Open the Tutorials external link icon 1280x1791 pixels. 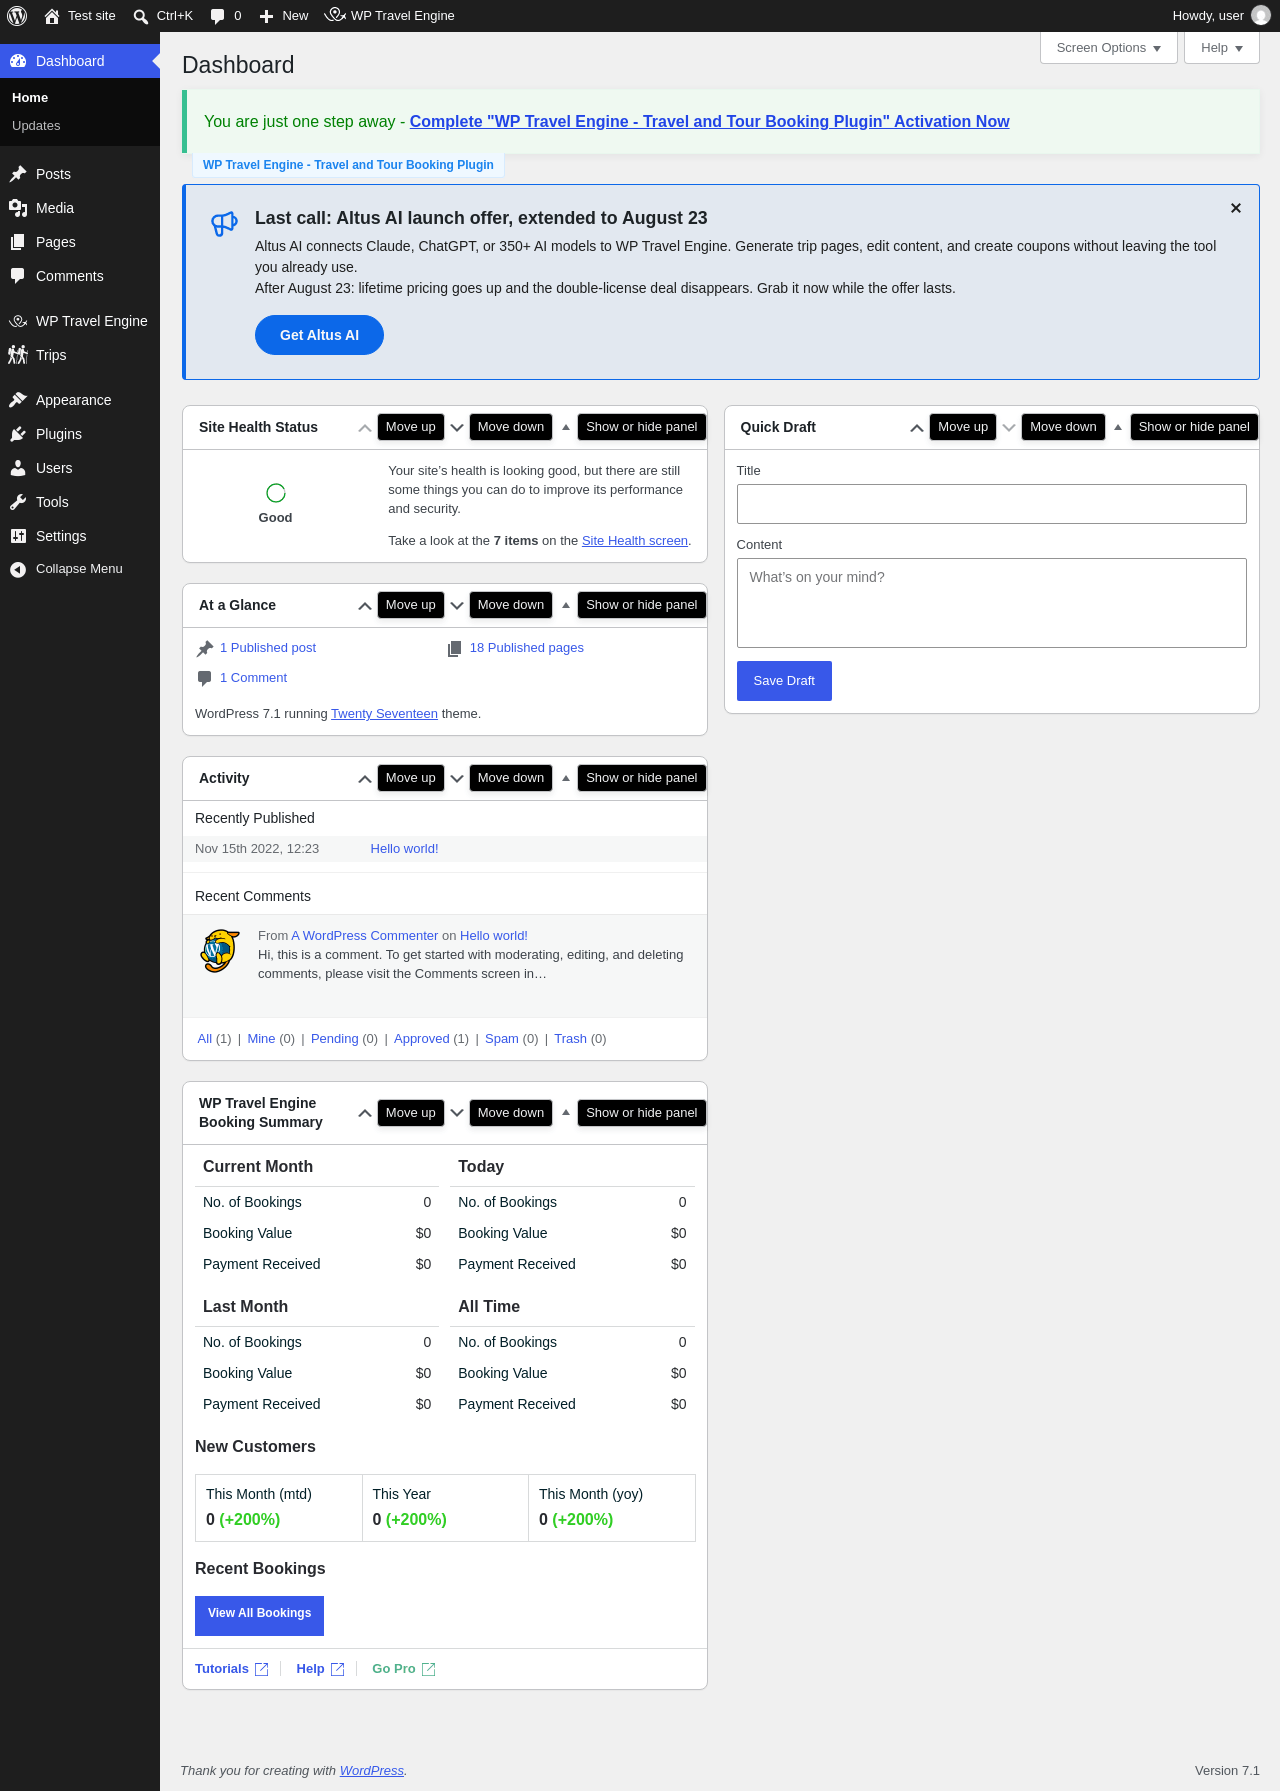pyautogui.click(x=262, y=1669)
